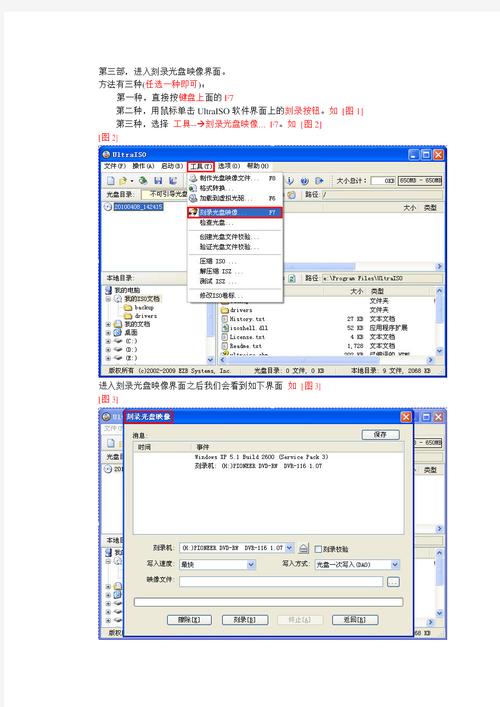Click the help question mark toolbar icon

click(x=305, y=181)
